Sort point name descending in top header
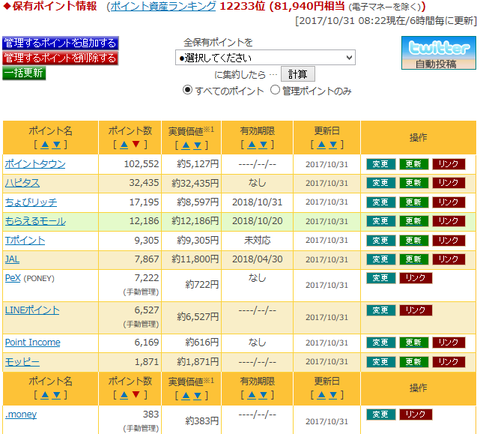The height and width of the screenshot is (434, 480). coord(57,145)
